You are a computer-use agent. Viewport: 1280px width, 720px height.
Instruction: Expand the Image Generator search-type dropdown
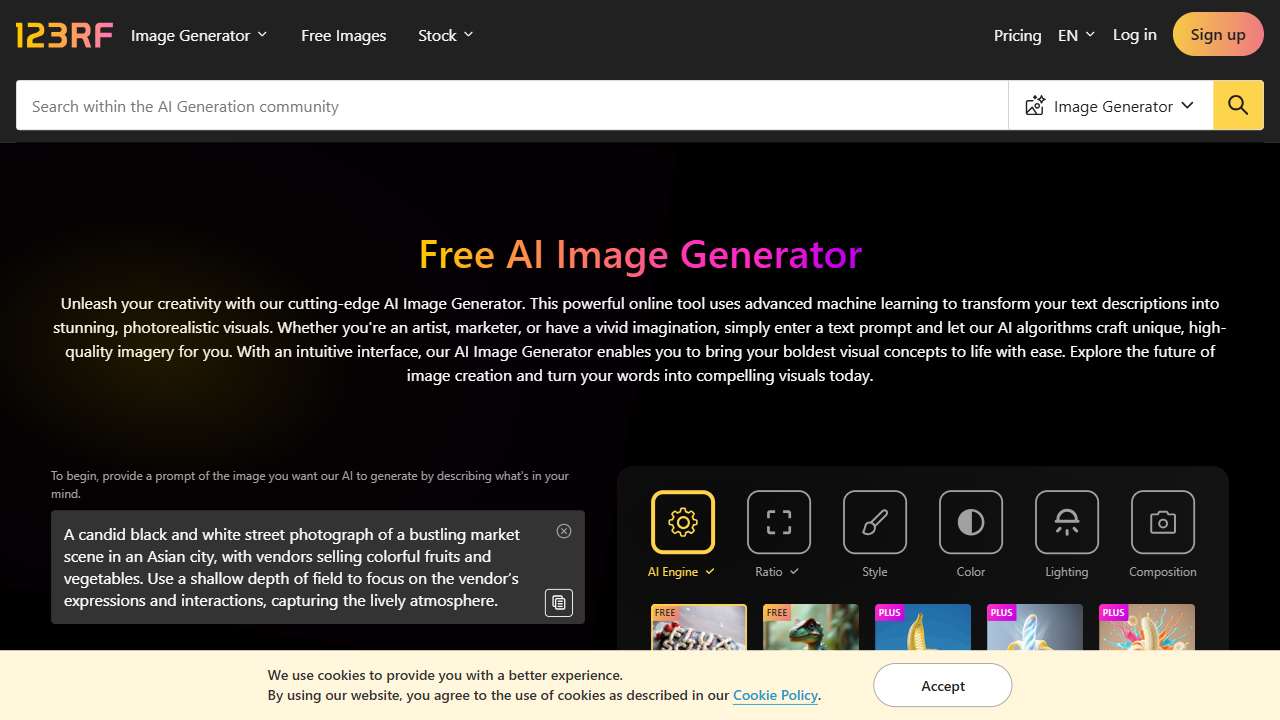[x=1110, y=106]
